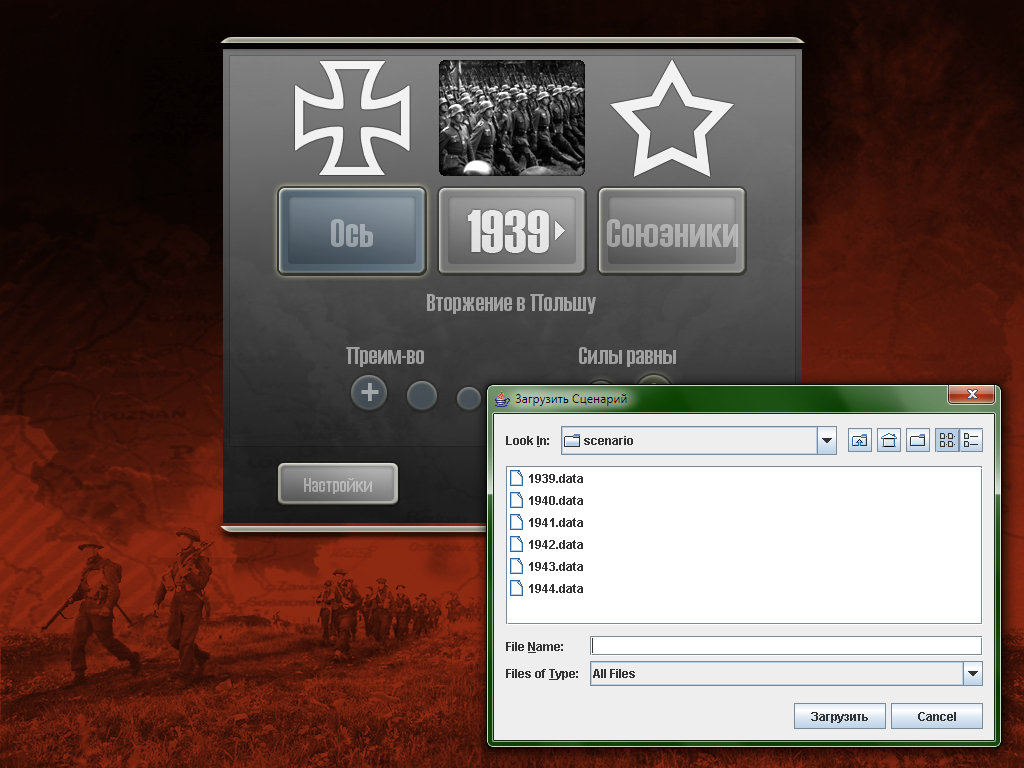
Task: Create a new folder via toolbar icon
Action: click(x=918, y=440)
